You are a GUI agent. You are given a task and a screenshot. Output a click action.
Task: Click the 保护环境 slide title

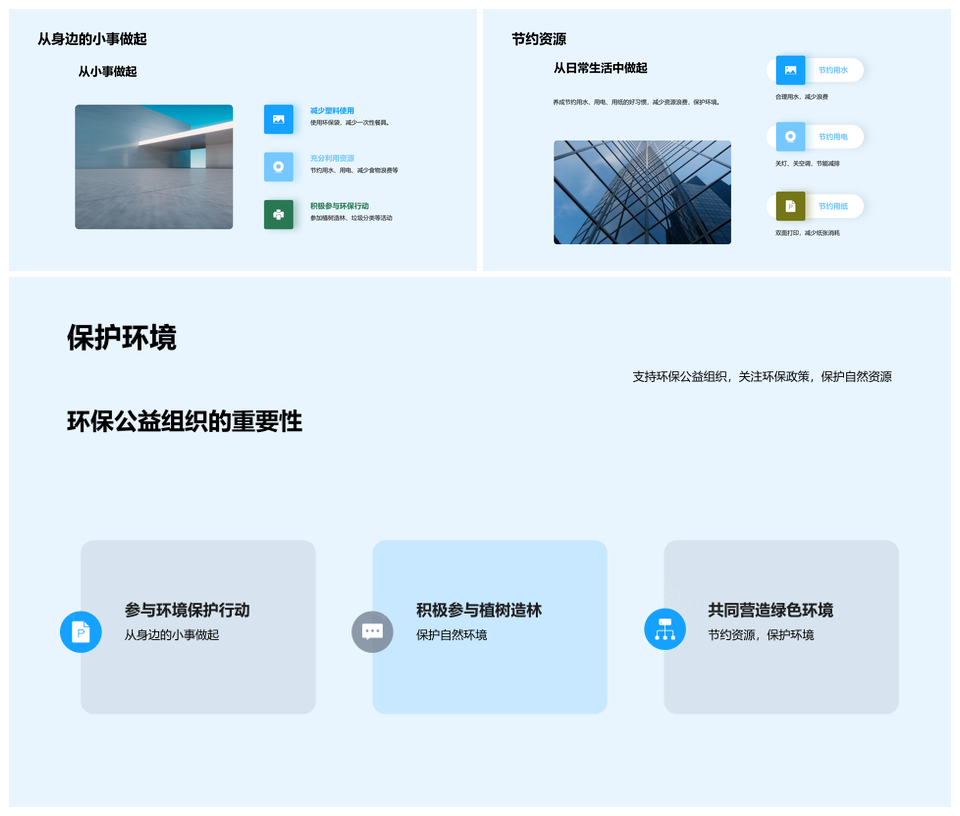coord(122,338)
